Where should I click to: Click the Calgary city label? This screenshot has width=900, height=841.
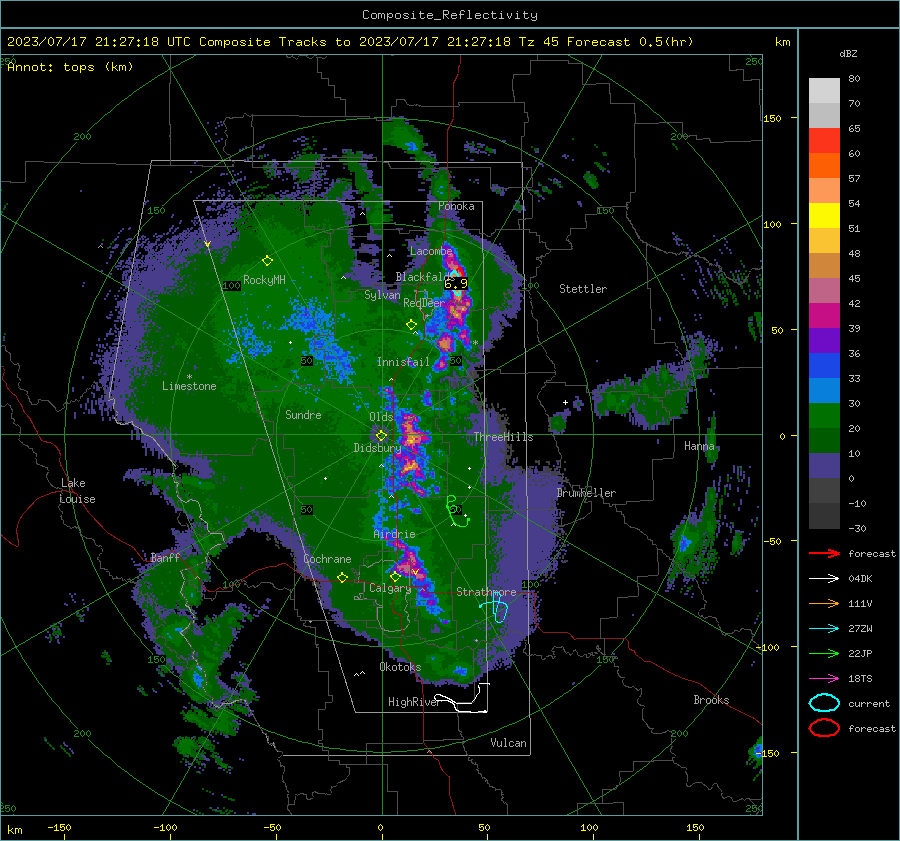tap(390, 588)
